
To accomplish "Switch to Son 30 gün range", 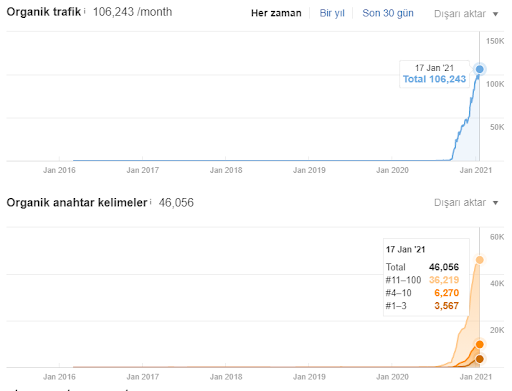I will point(388,13).
